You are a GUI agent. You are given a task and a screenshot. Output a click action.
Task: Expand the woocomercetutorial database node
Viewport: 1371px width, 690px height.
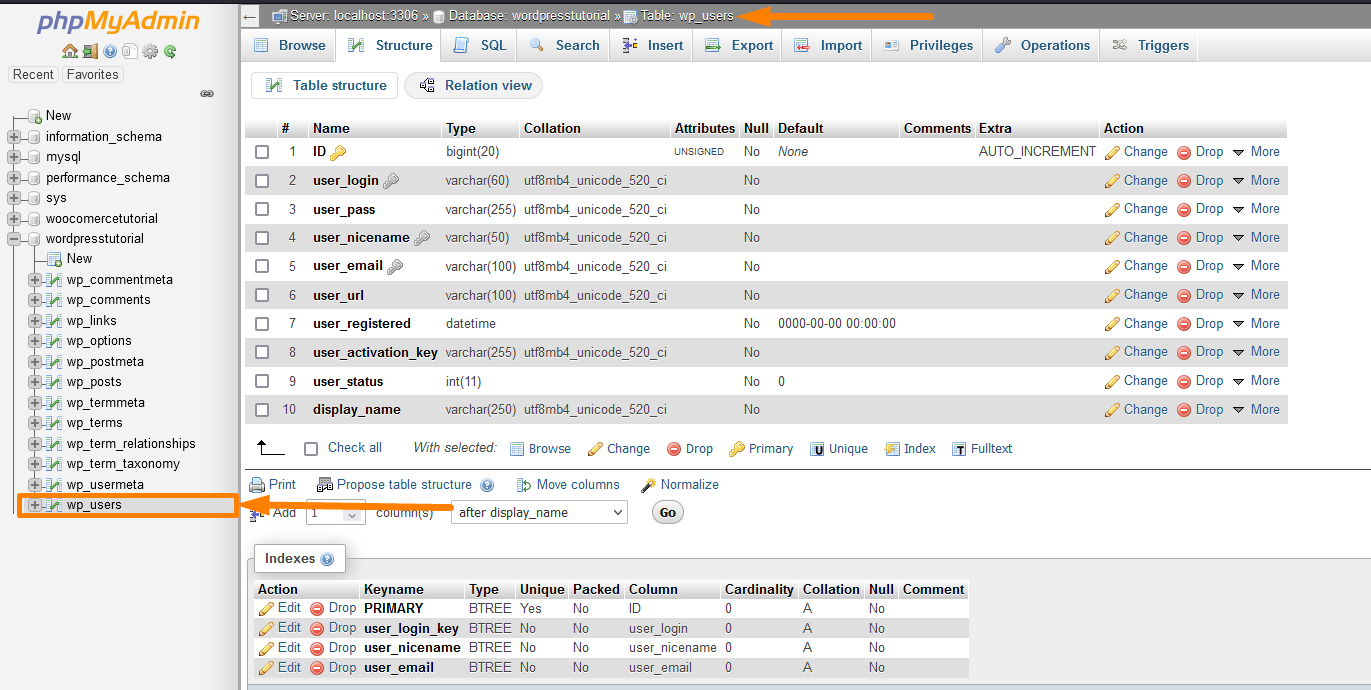[14, 219]
